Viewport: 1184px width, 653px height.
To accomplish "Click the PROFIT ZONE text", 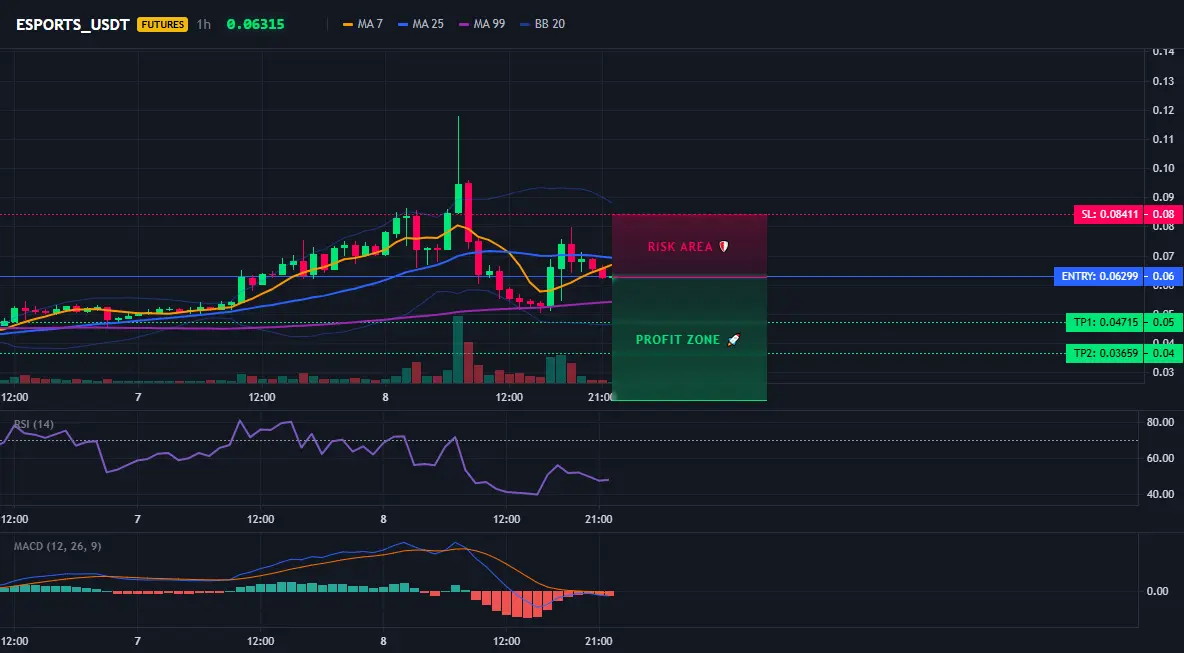I will [678, 340].
